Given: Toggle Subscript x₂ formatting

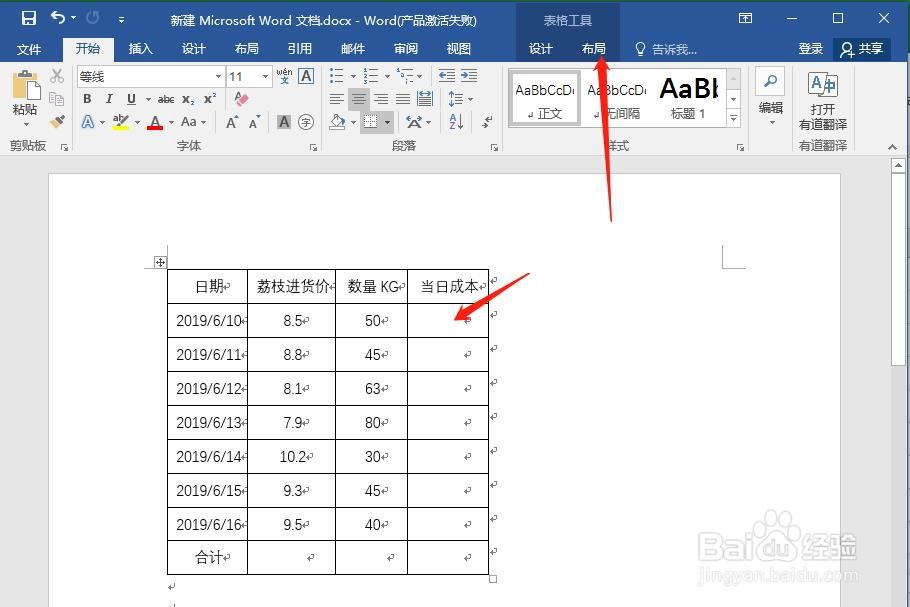Looking at the screenshot, I should (x=188, y=99).
